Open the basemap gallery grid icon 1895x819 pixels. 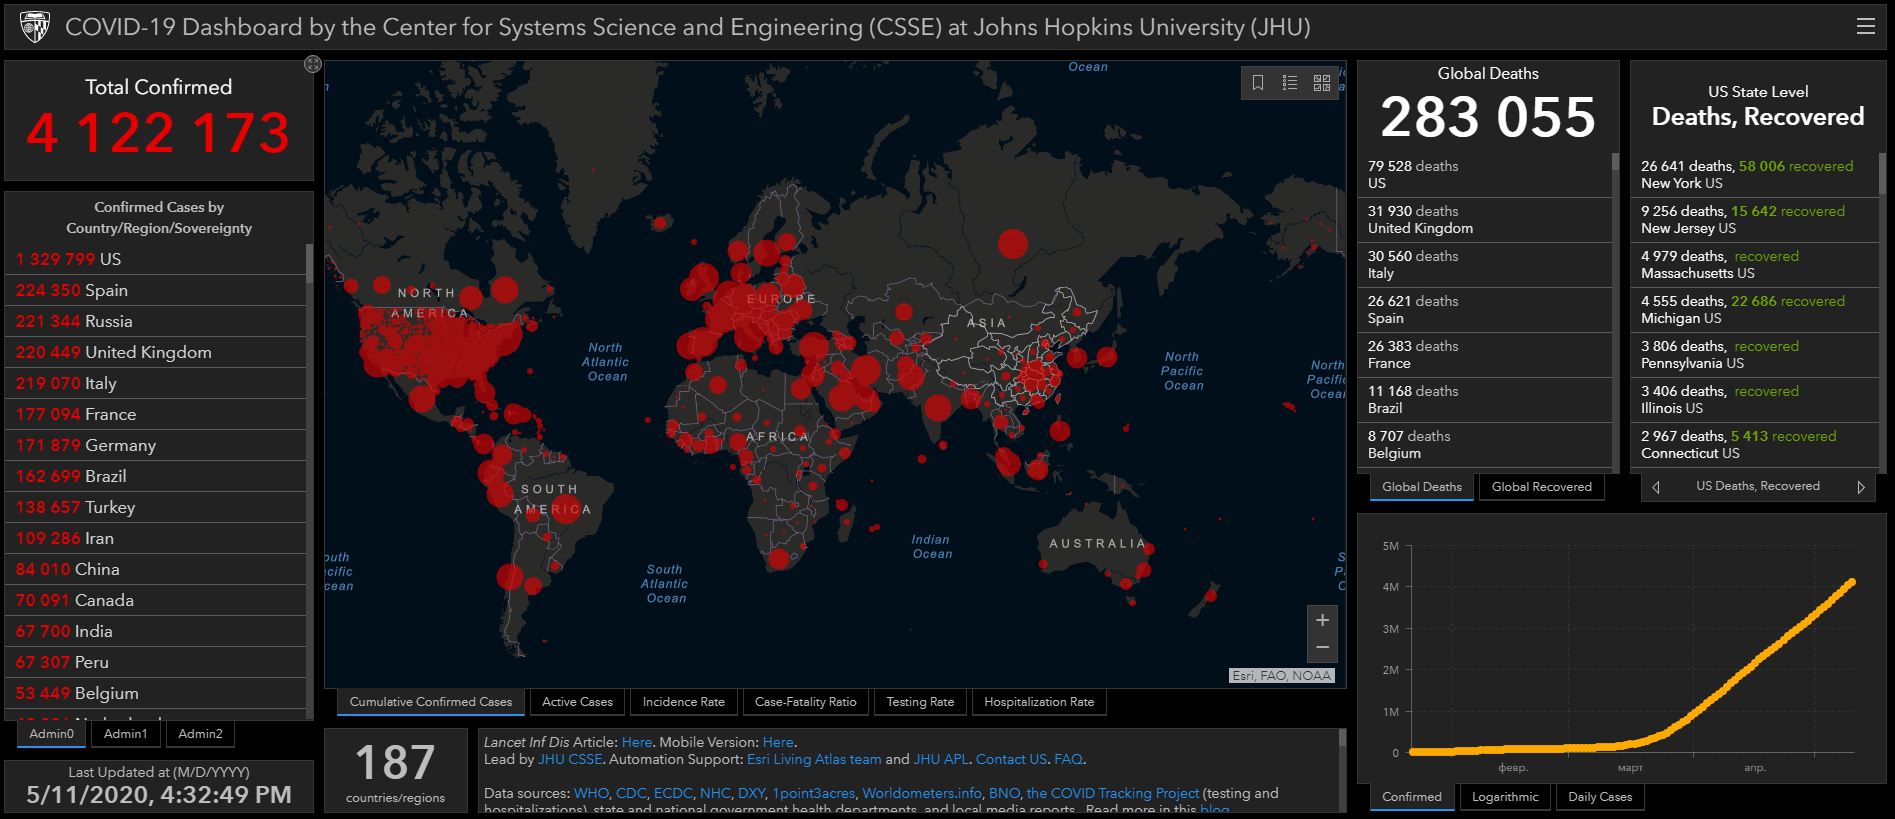pyautogui.click(x=1322, y=83)
